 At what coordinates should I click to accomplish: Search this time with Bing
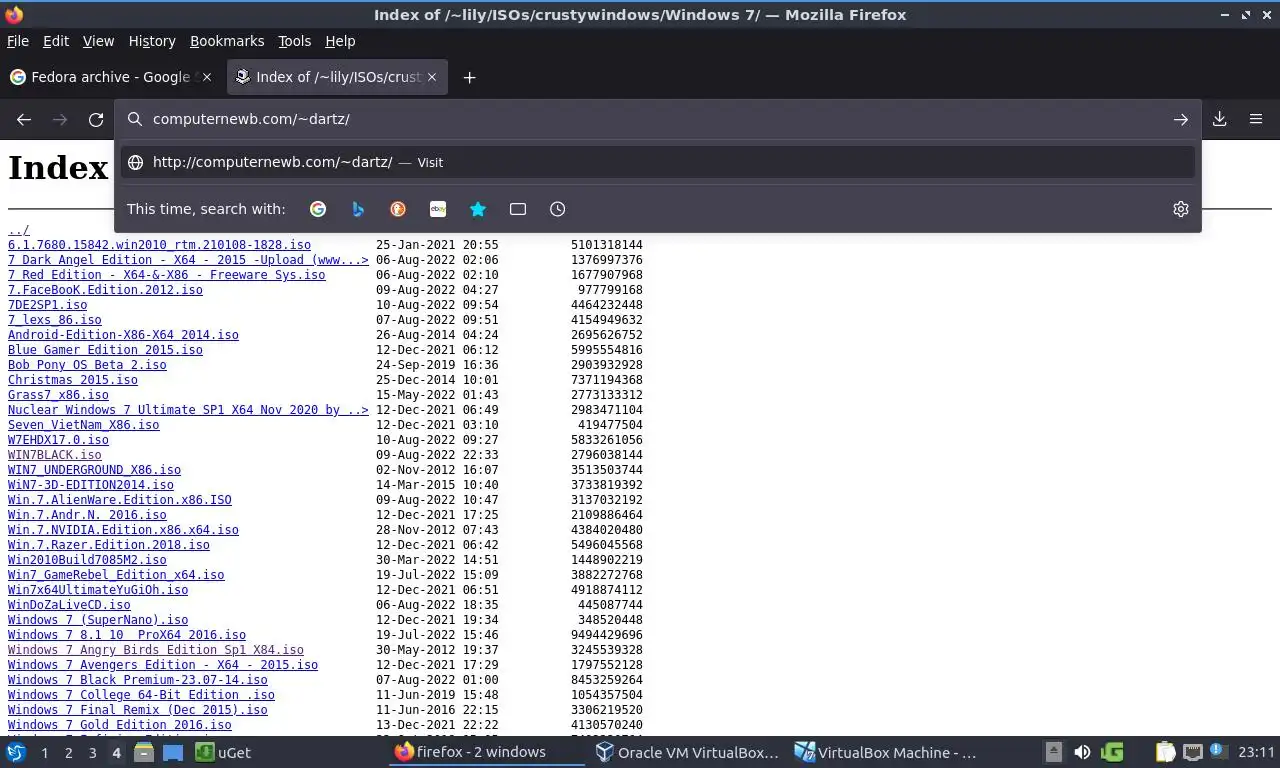tap(358, 209)
